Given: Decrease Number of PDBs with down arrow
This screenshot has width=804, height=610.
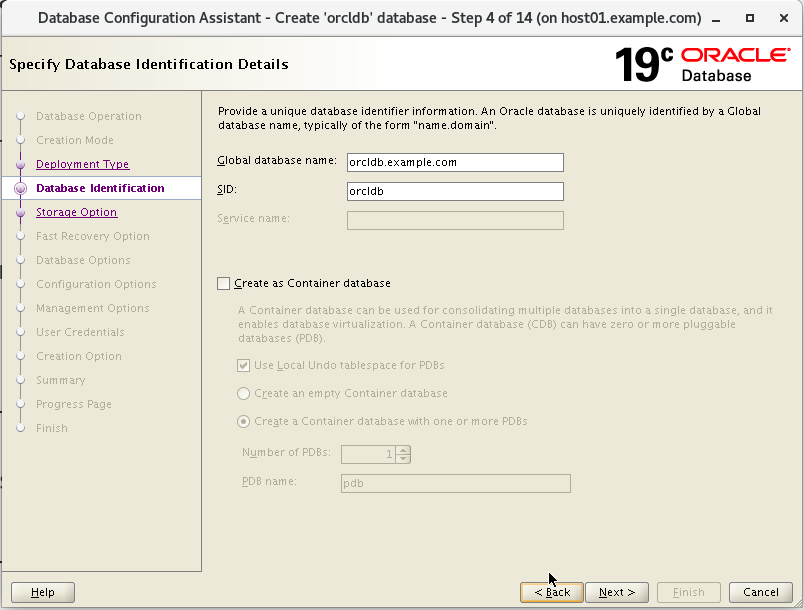Looking at the screenshot, I should [403, 458].
